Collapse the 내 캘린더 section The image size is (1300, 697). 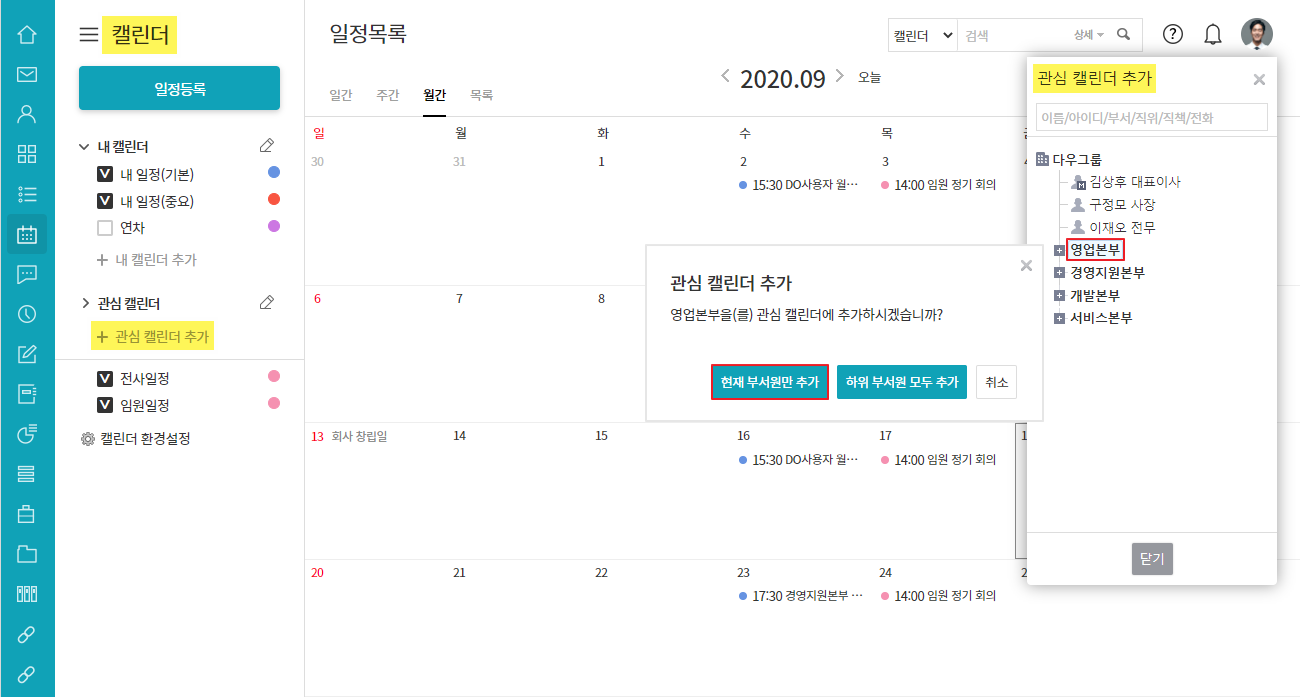[x=84, y=147]
